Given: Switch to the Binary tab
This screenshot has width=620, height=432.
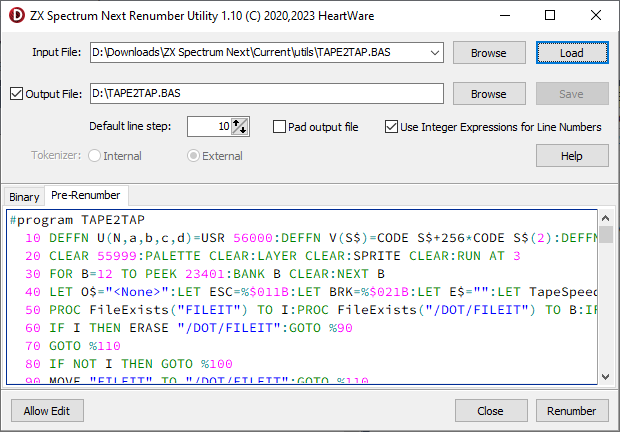Looking at the screenshot, I should tap(24, 197).
